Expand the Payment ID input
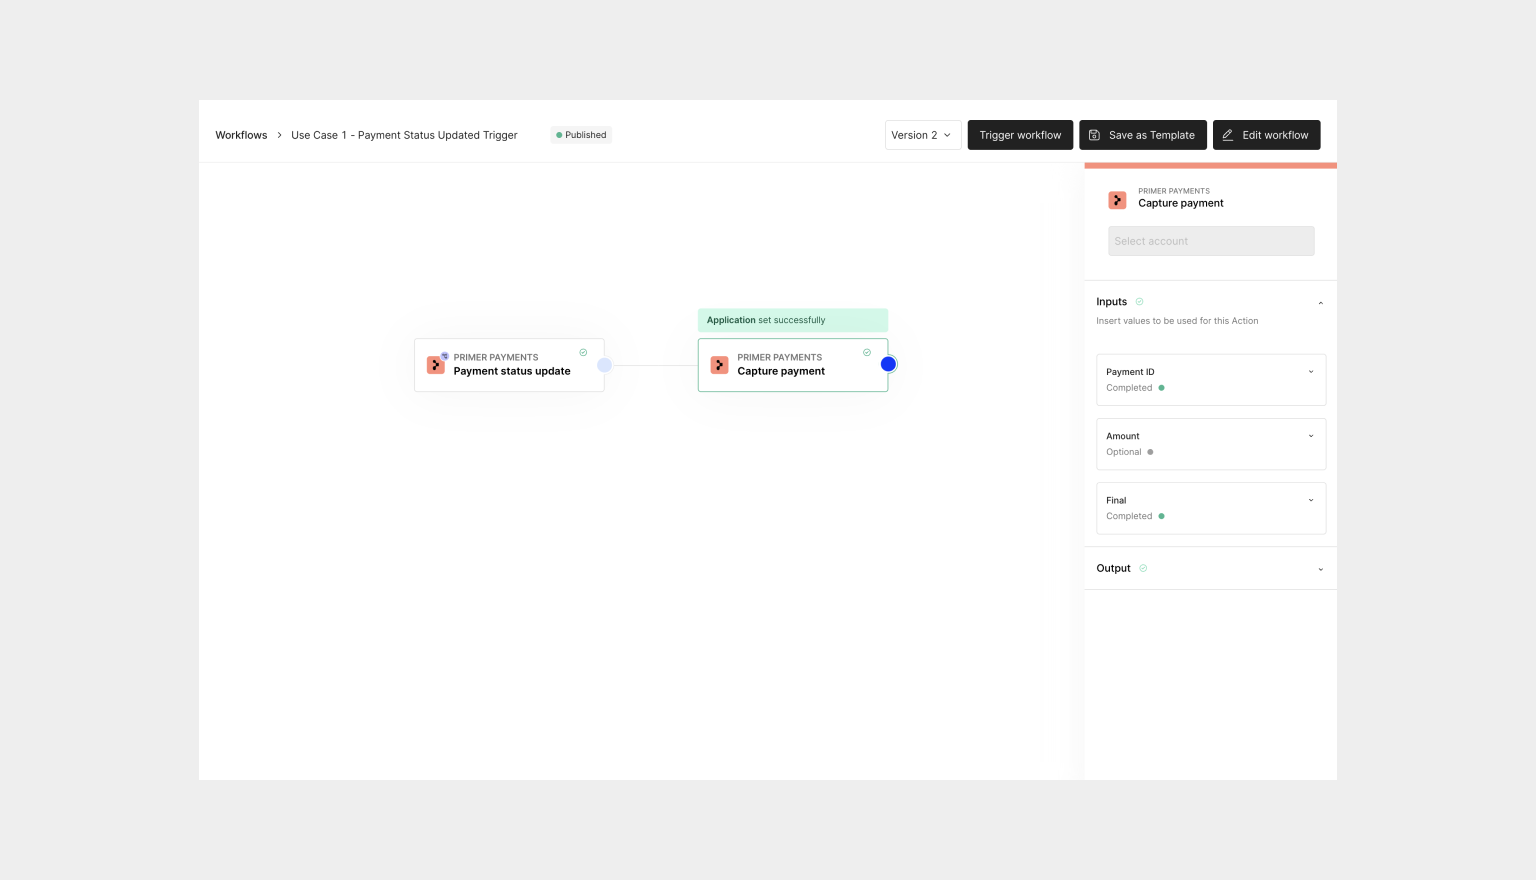 [1311, 372]
